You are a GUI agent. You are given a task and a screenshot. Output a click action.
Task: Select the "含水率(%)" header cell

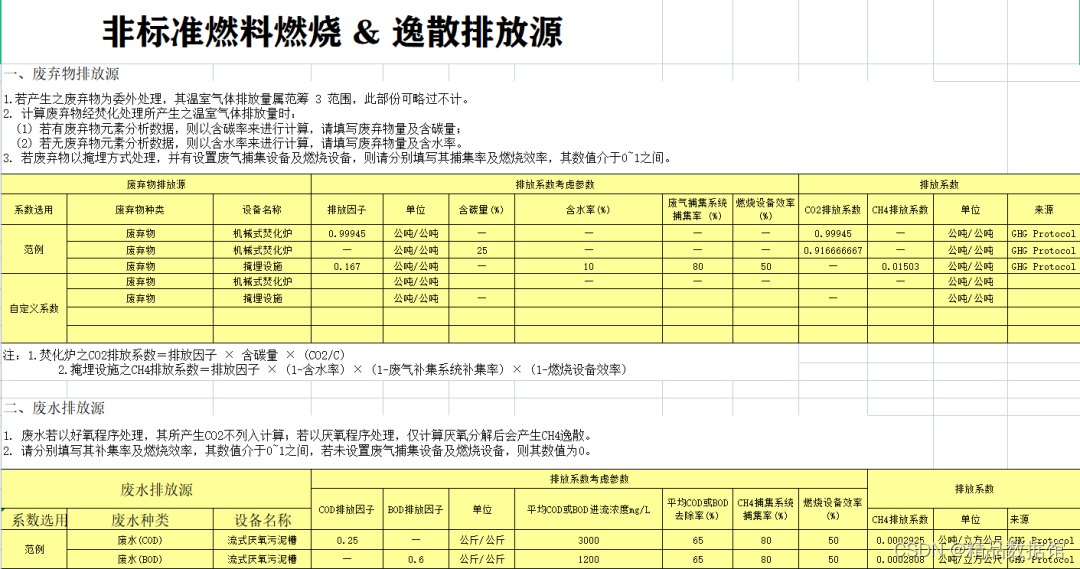pyautogui.click(x=588, y=209)
